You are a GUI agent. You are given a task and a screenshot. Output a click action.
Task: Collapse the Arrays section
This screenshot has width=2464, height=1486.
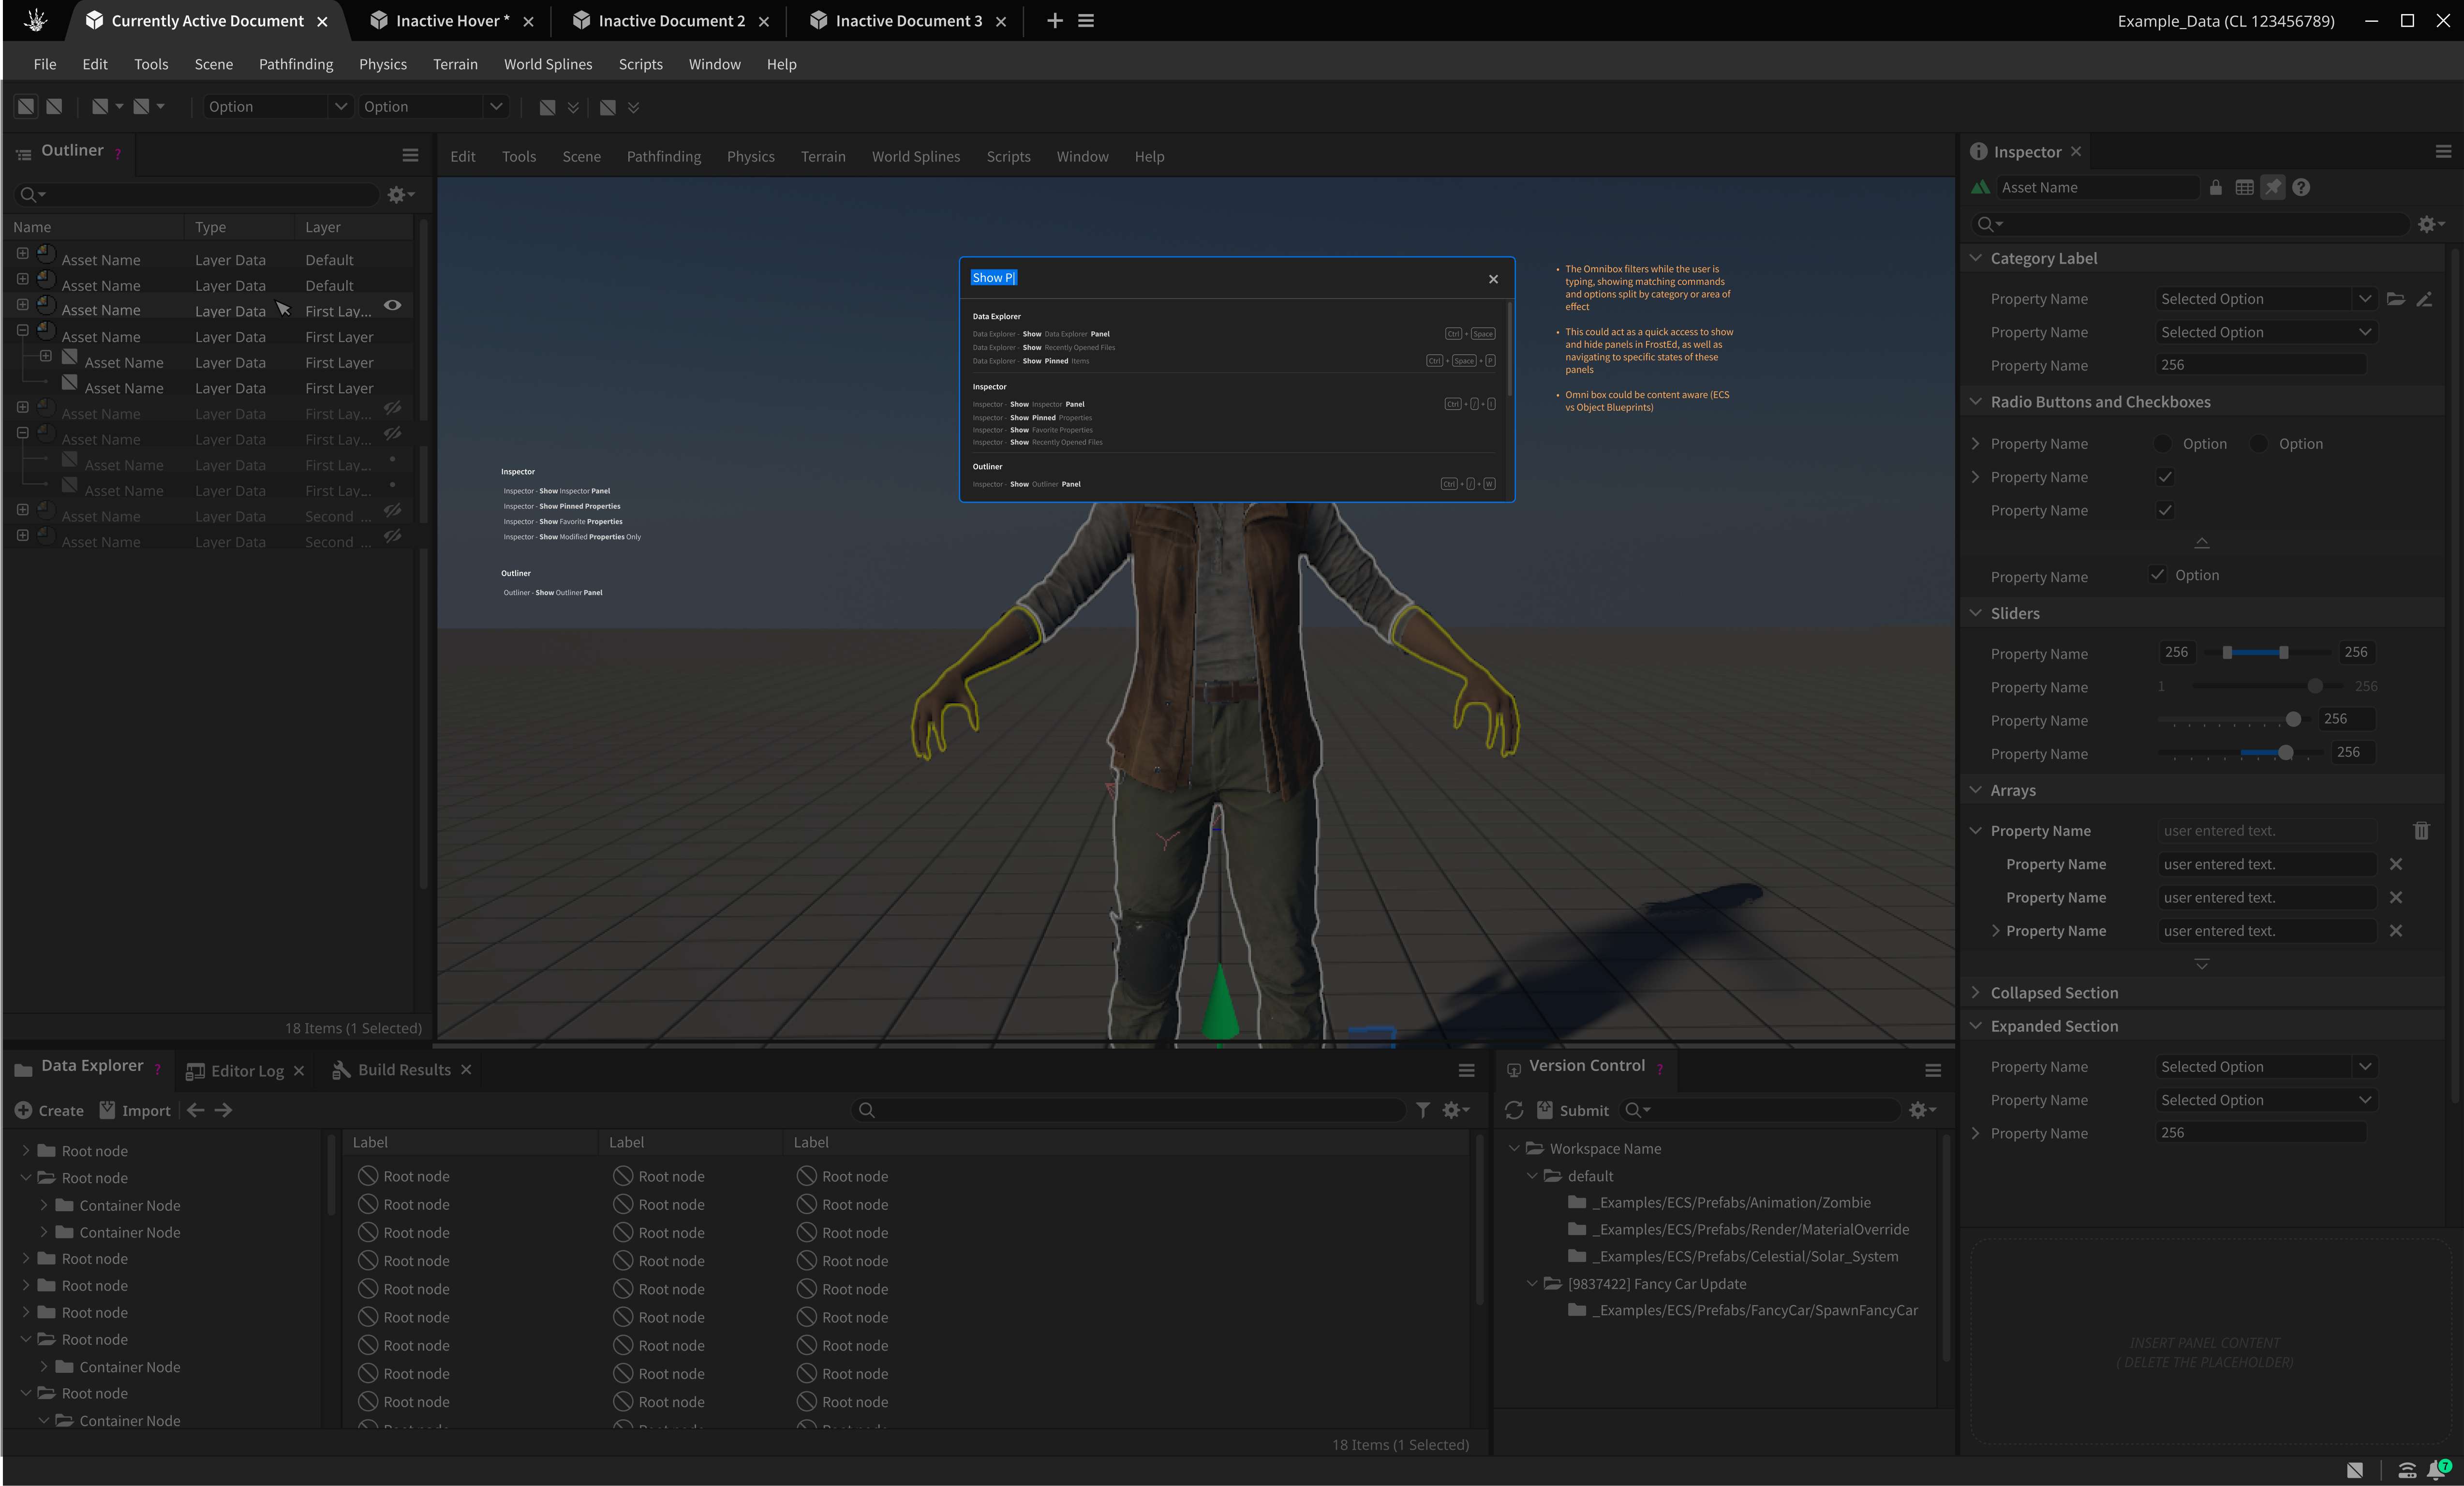tap(1976, 790)
